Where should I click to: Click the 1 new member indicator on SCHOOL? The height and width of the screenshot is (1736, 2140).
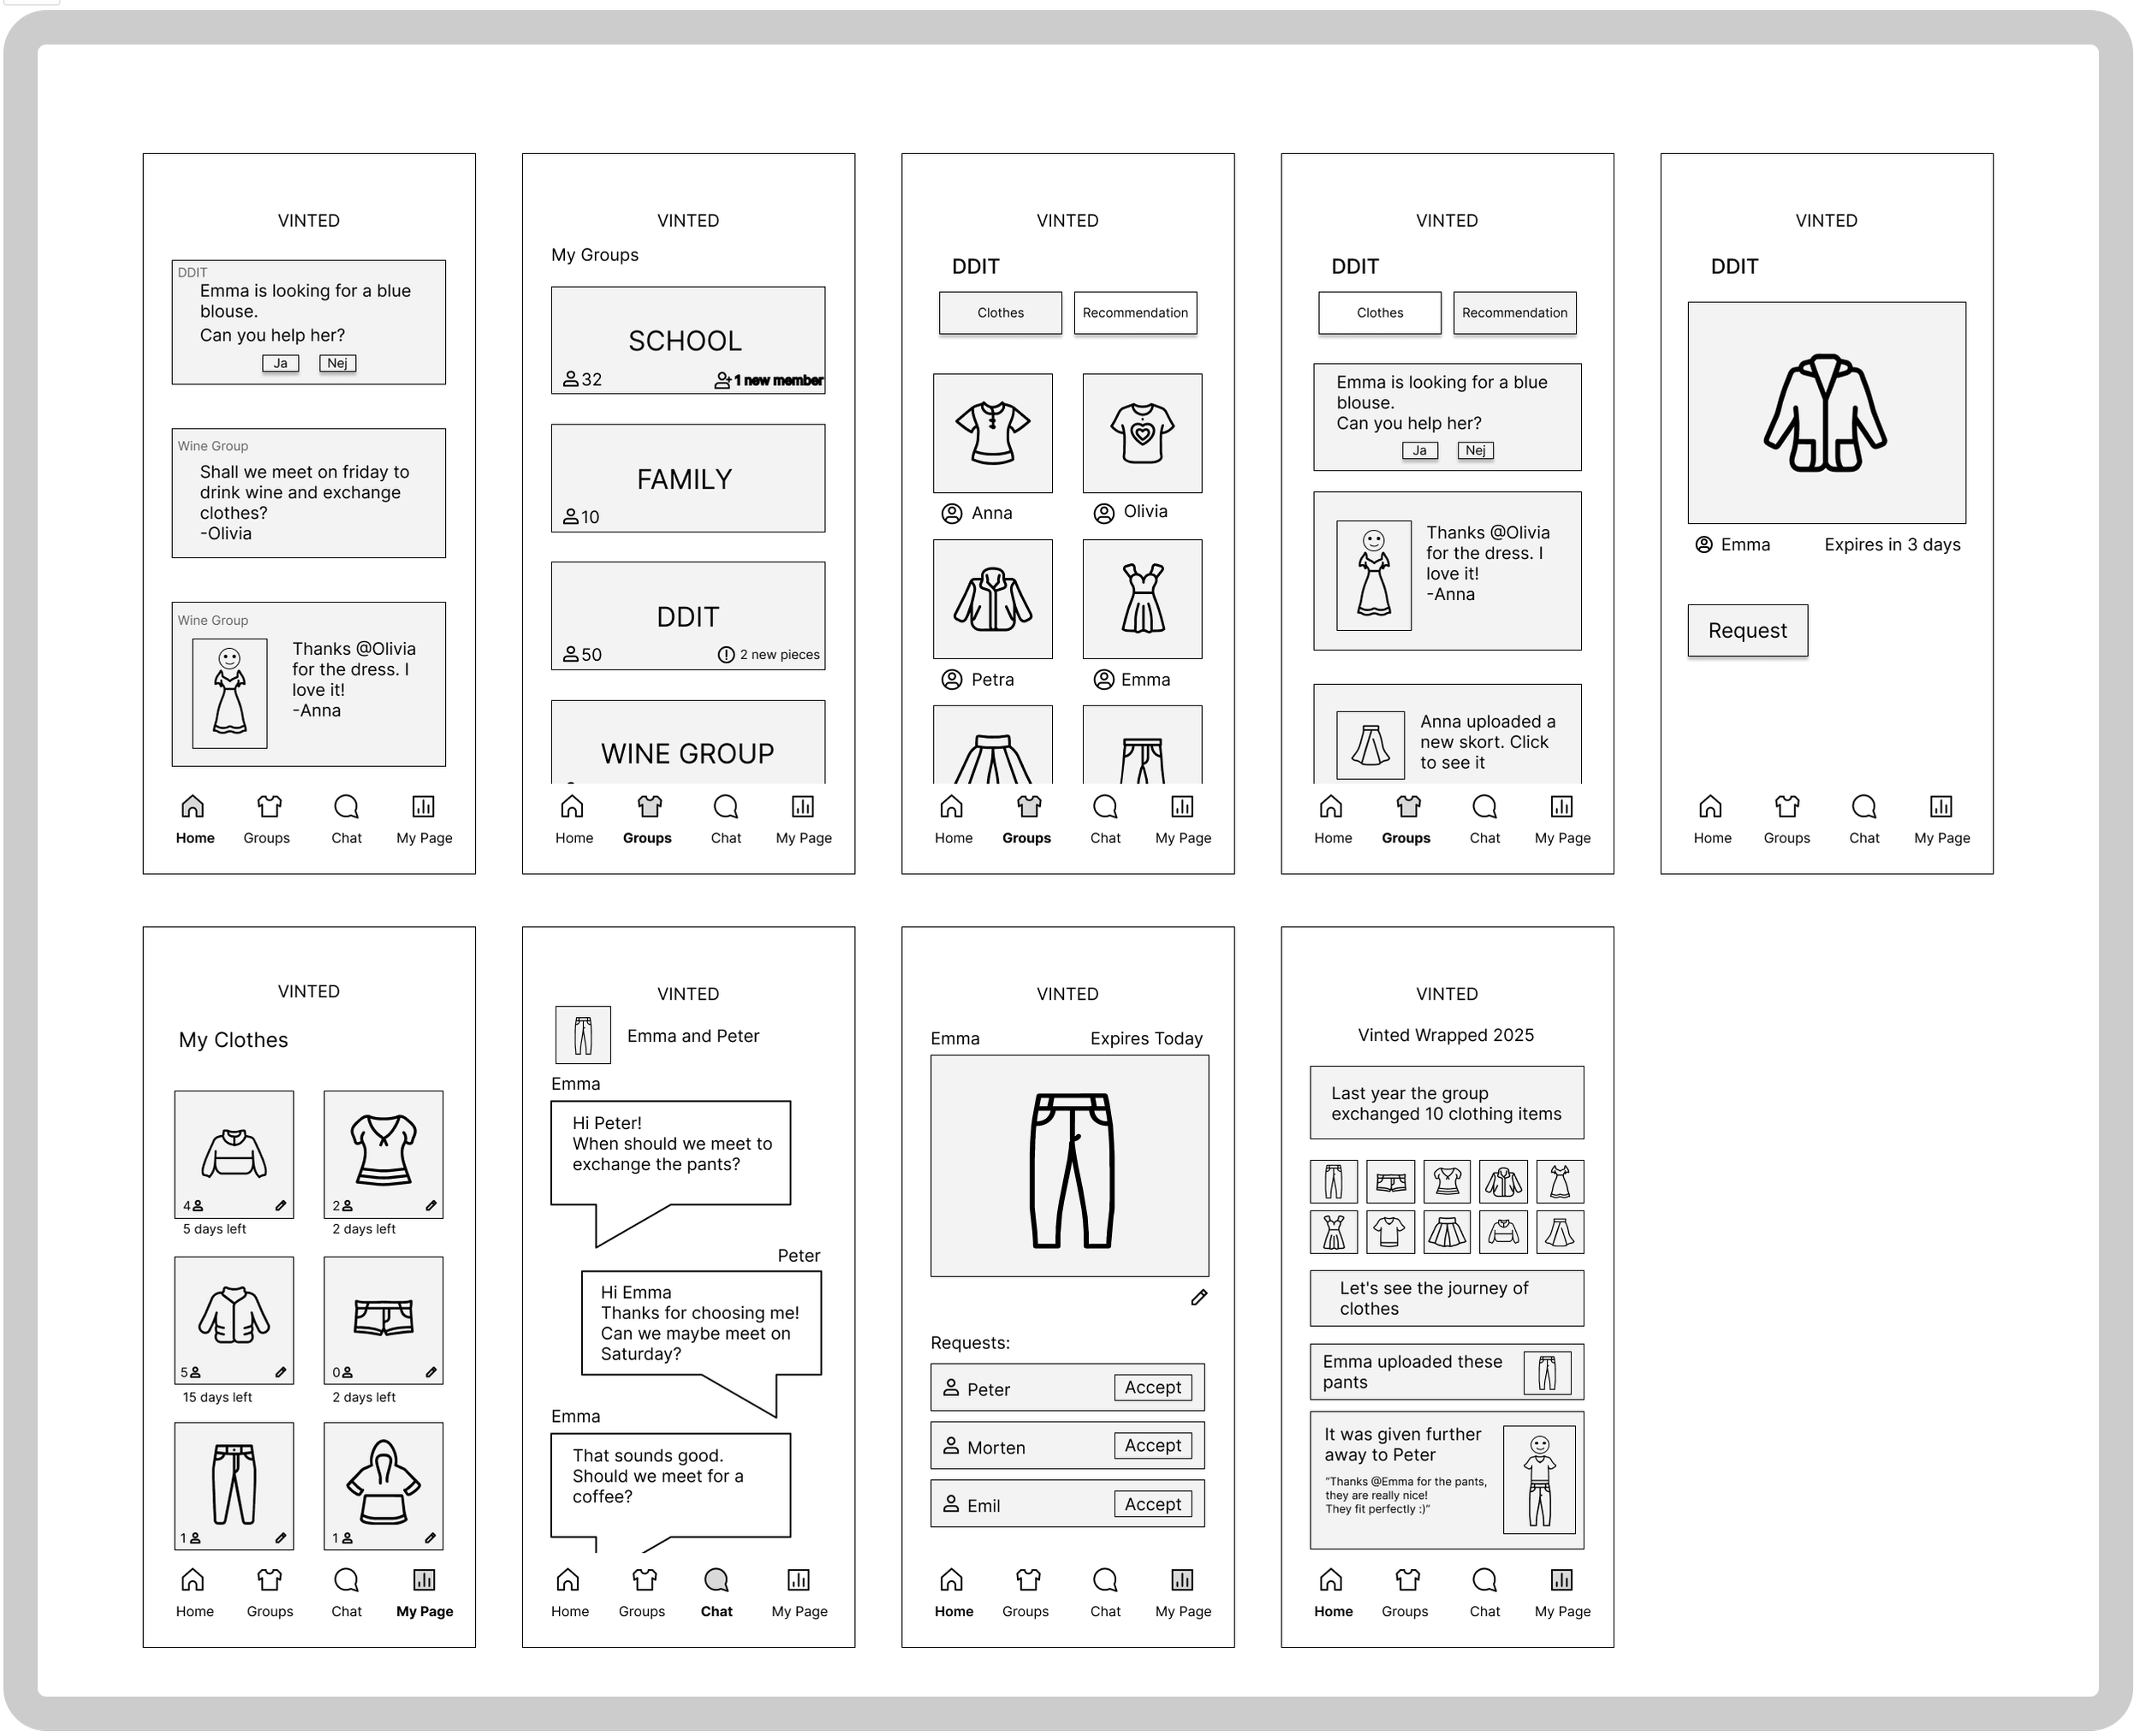click(770, 381)
